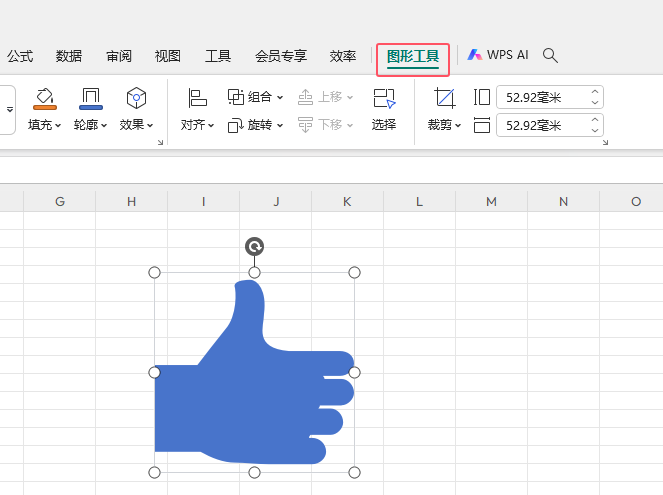Image resolution: width=663 pixels, height=495 pixels.
Task: Select column J header
Action: [x=276, y=201]
